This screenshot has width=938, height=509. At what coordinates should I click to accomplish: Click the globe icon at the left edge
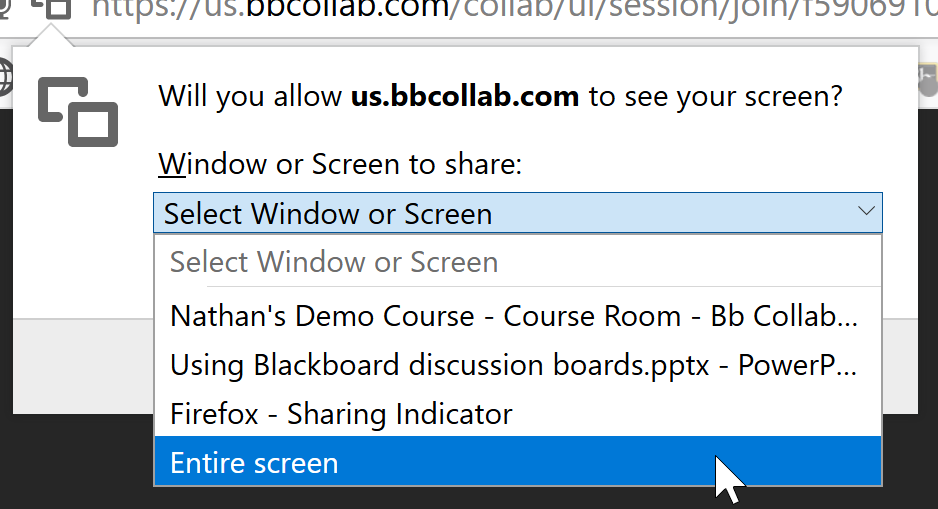[5, 77]
